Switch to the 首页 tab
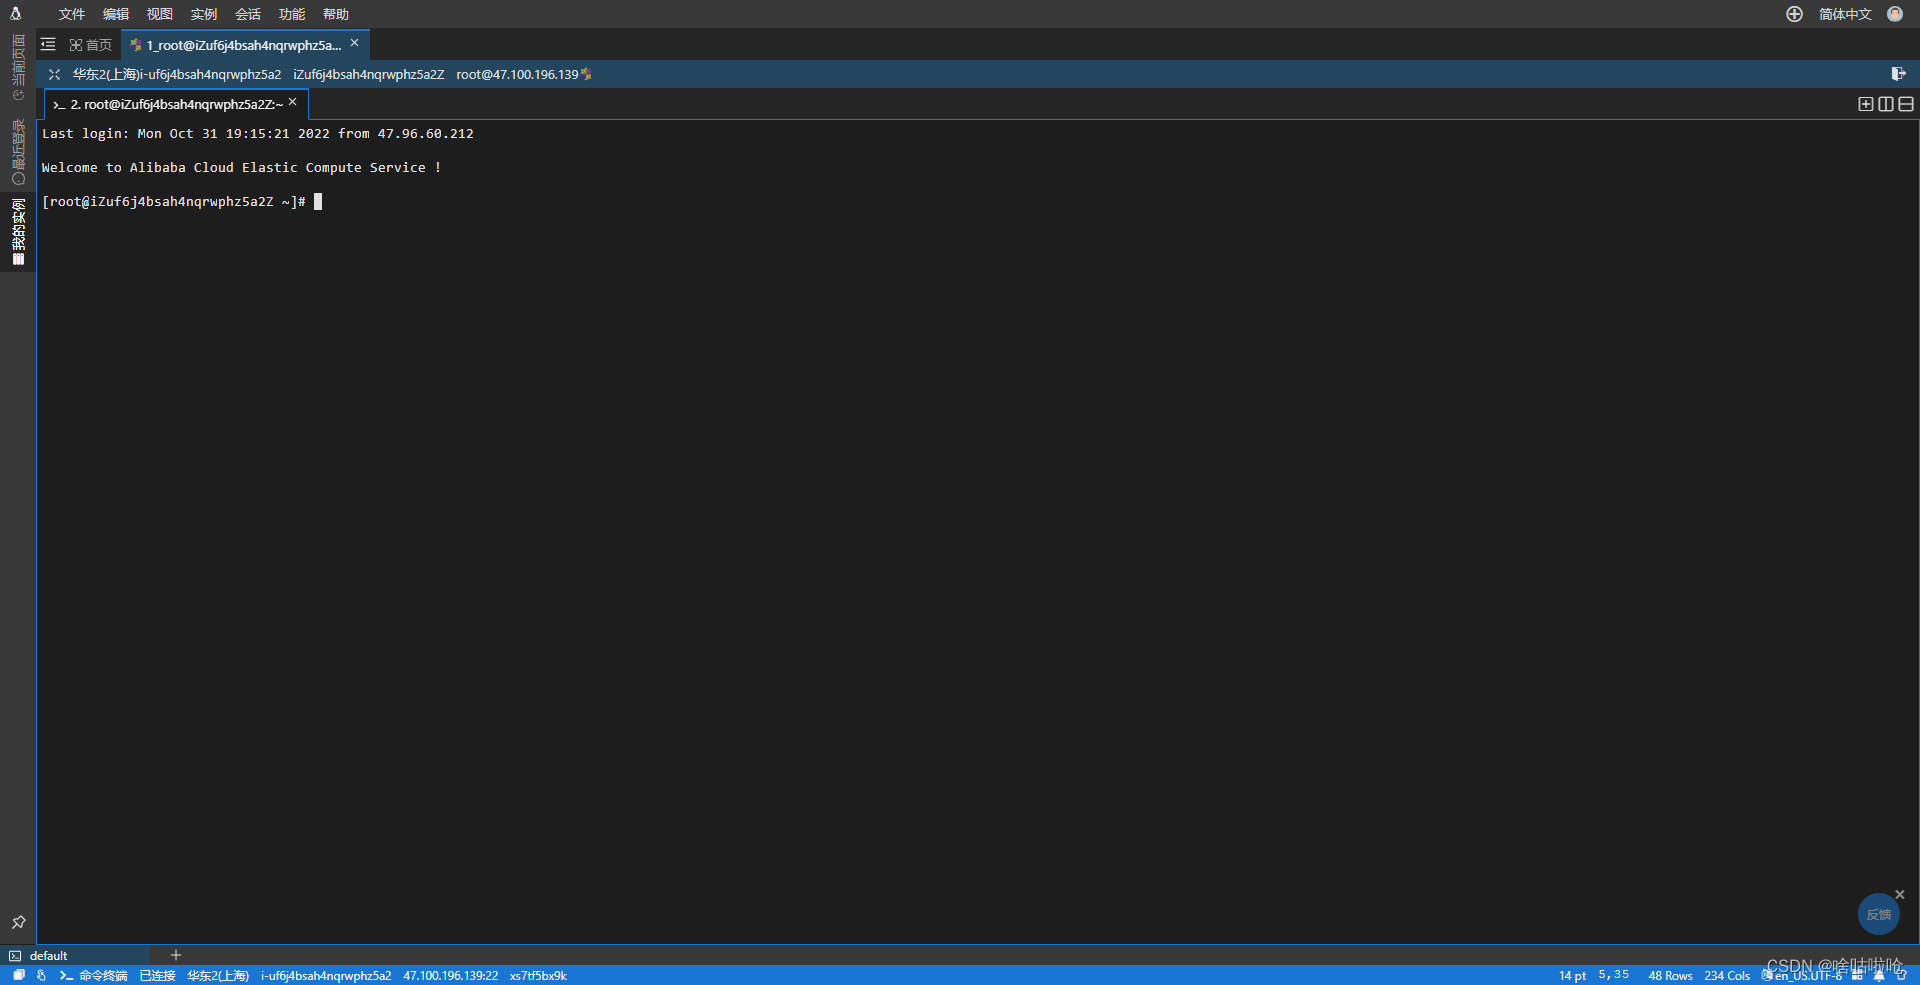The height and width of the screenshot is (985, 1920). [x=91, y=44]
